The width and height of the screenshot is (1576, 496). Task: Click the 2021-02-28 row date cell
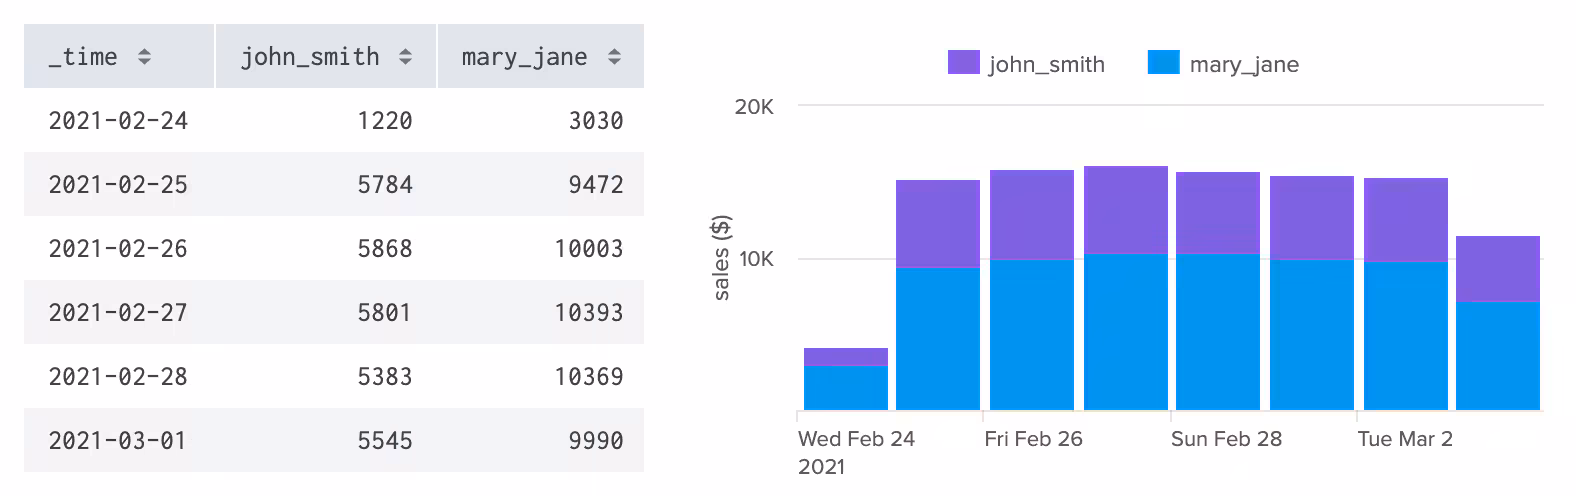point(118,377)
